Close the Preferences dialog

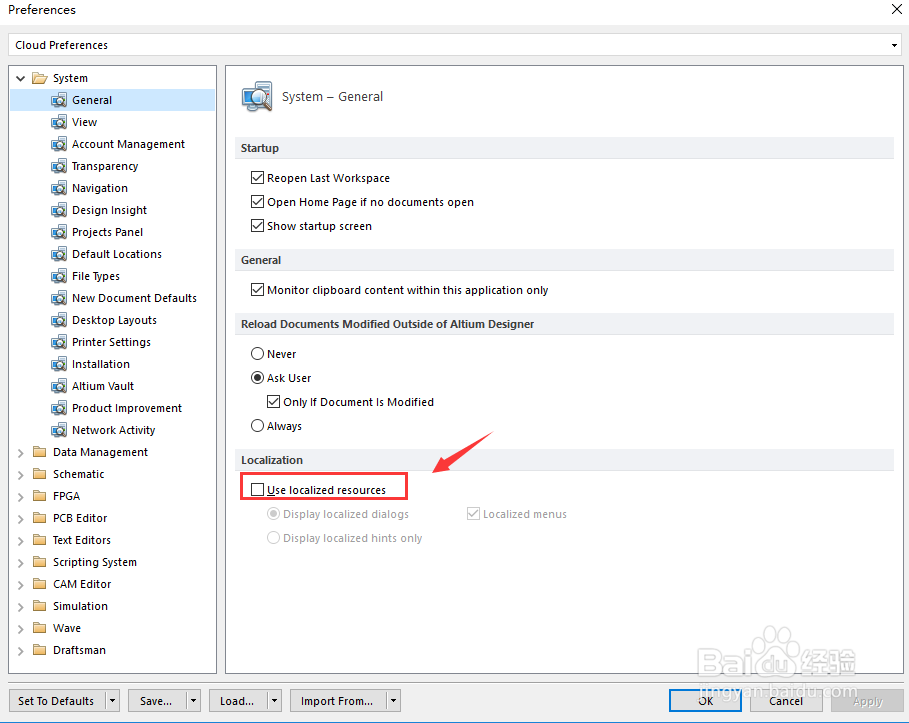[x=896, y=9]
